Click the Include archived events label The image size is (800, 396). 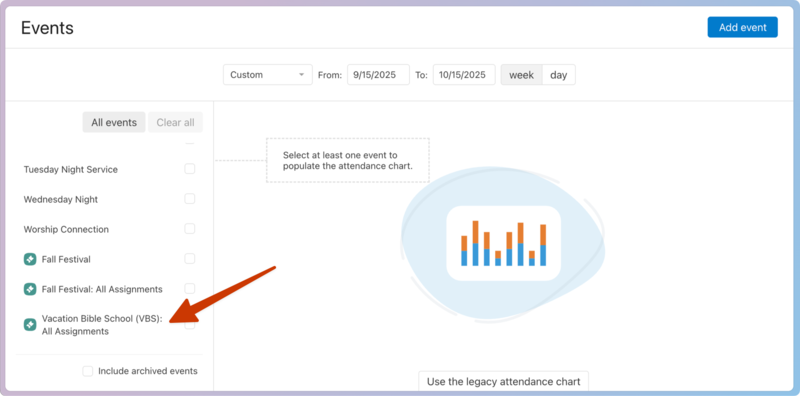click(x=148, y=371)
